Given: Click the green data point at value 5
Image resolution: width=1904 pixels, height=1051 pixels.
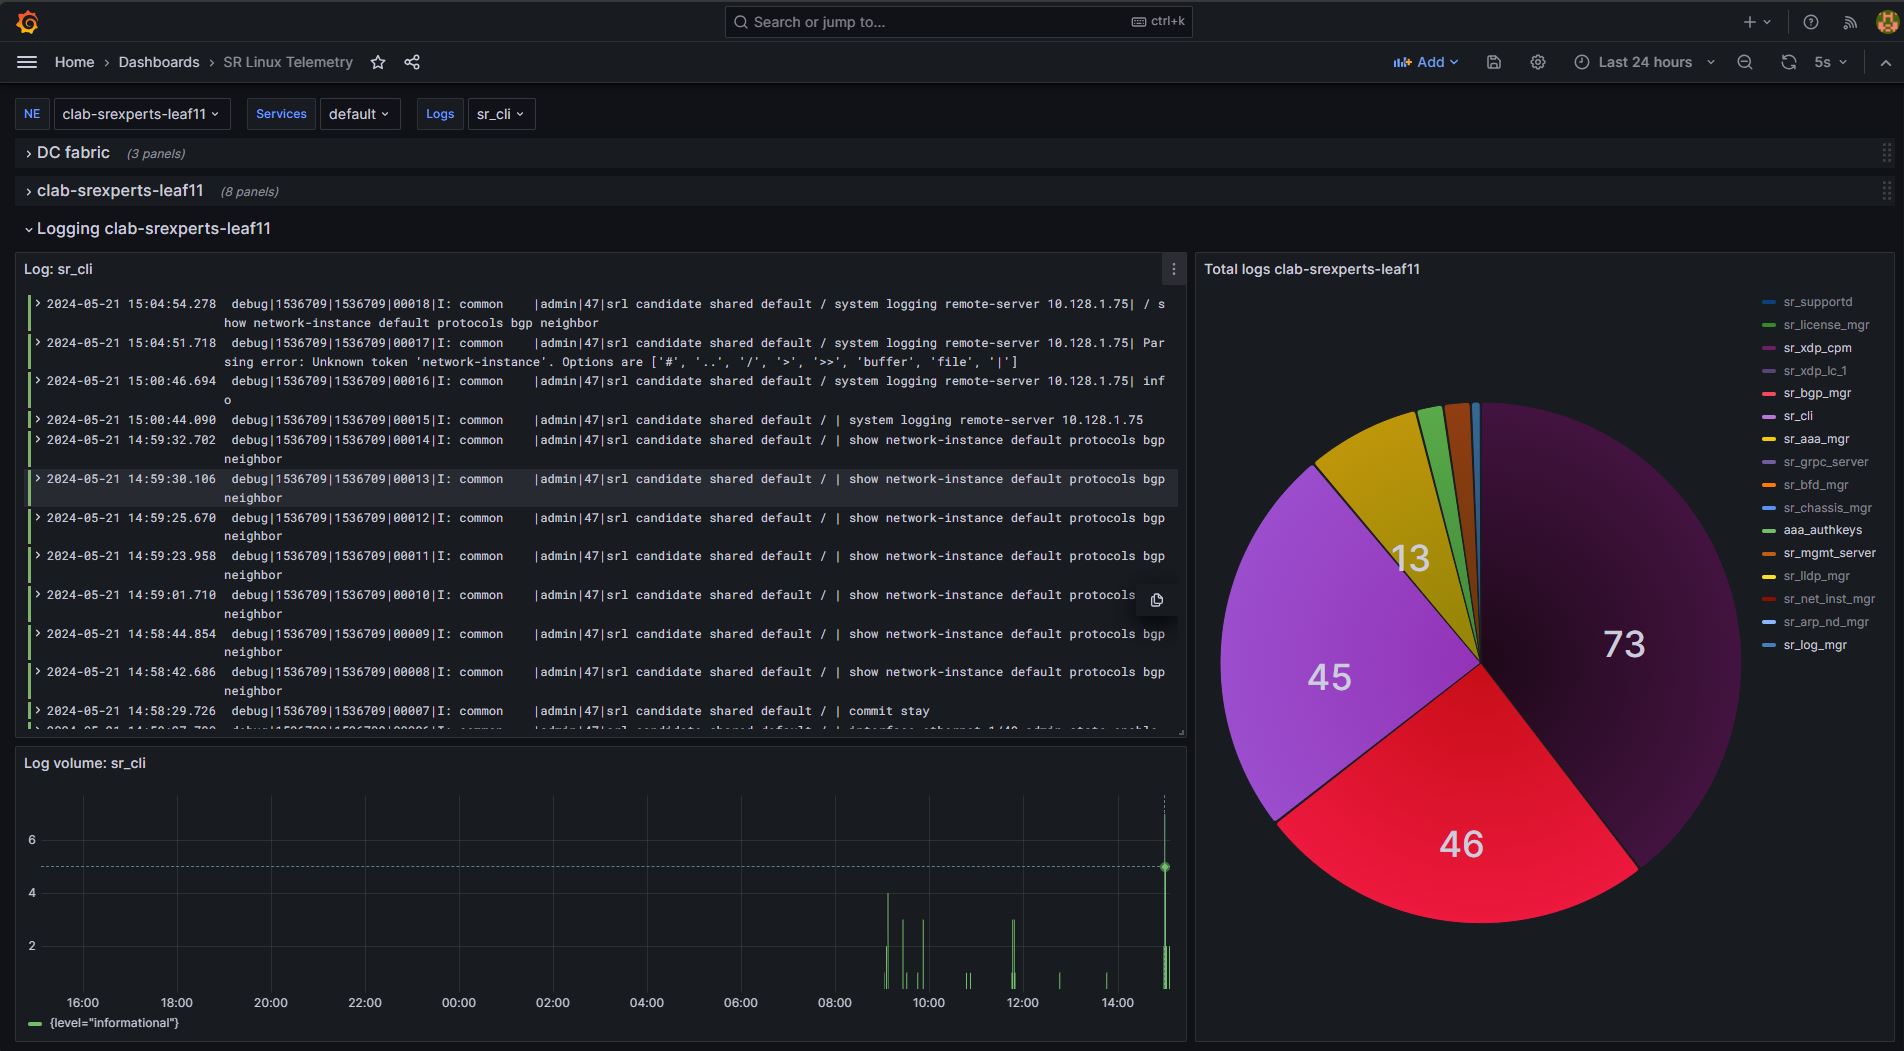Looking at the screenshot, I should click(x=1164, y=867).
